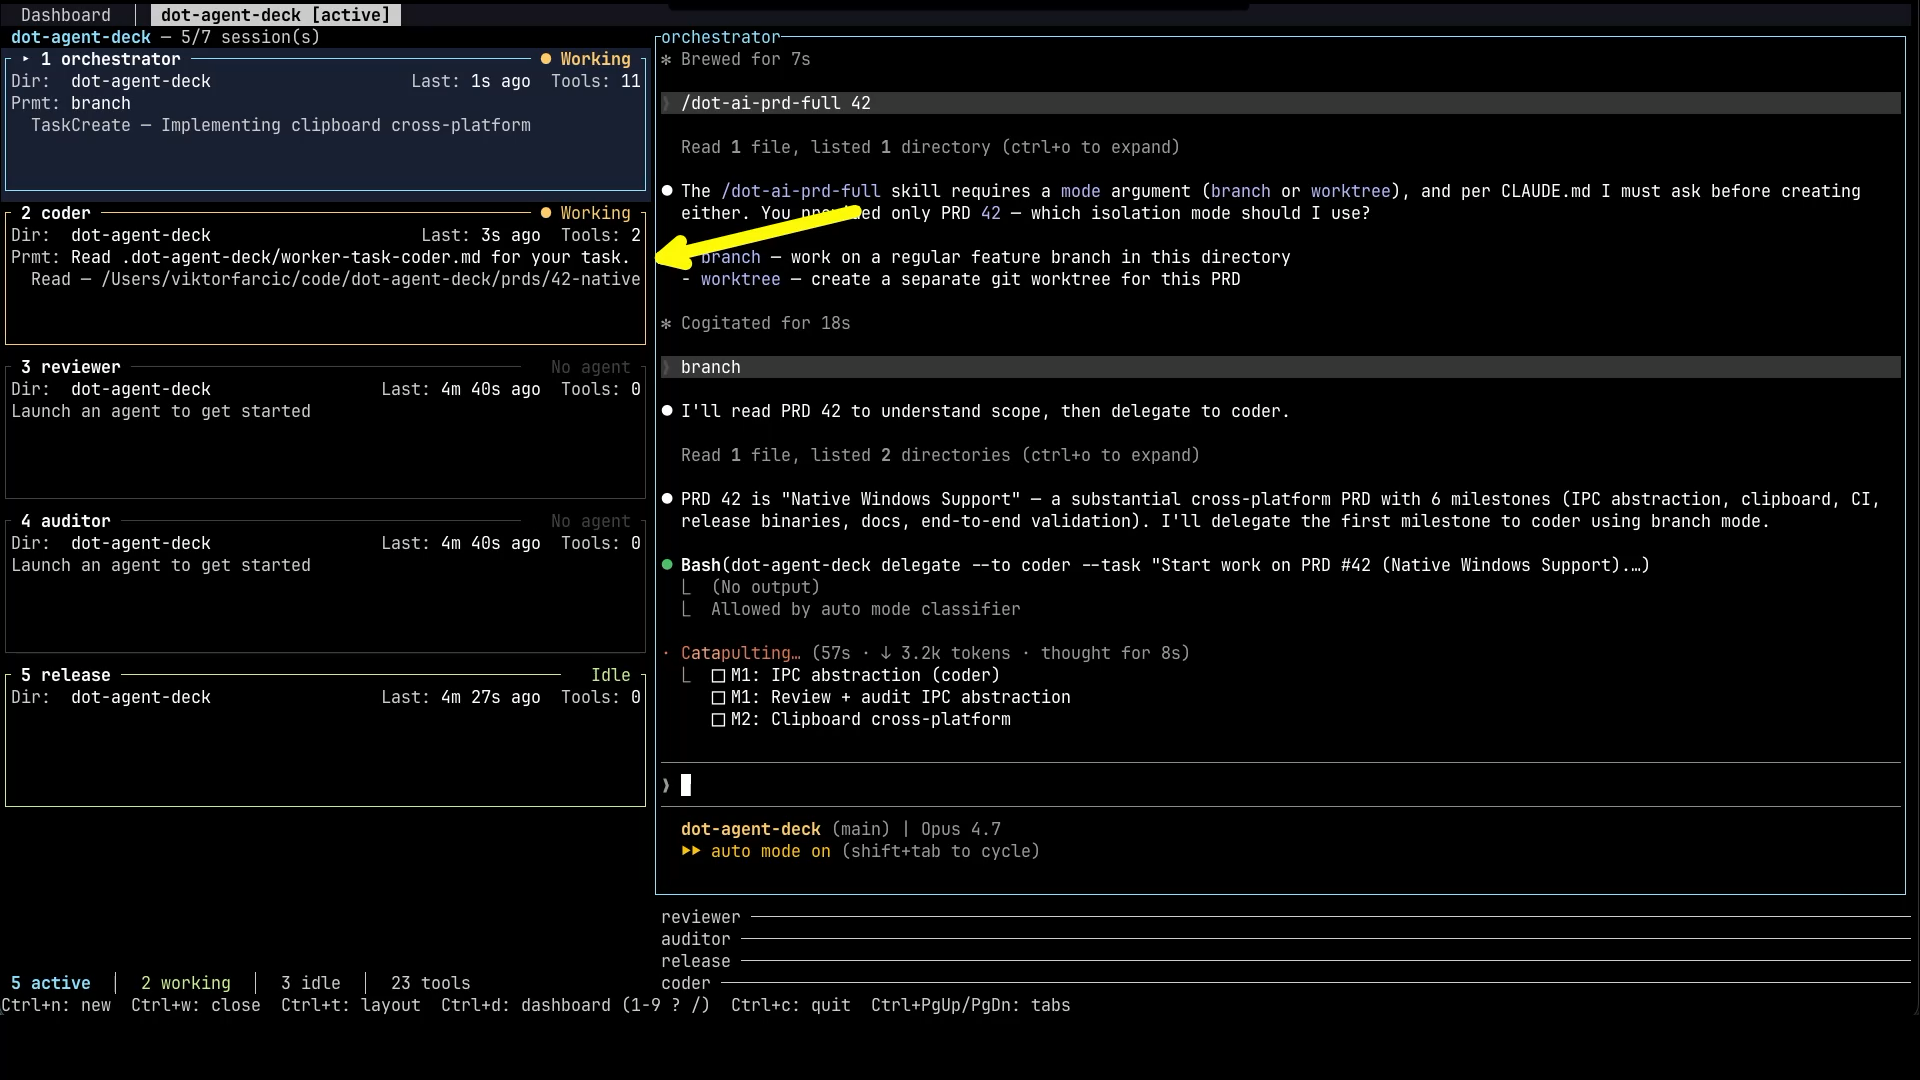This screenshot has width=1920, height=1080.
Task: Select the dot-agent-deck [active] tab
Action: point(275,15)
